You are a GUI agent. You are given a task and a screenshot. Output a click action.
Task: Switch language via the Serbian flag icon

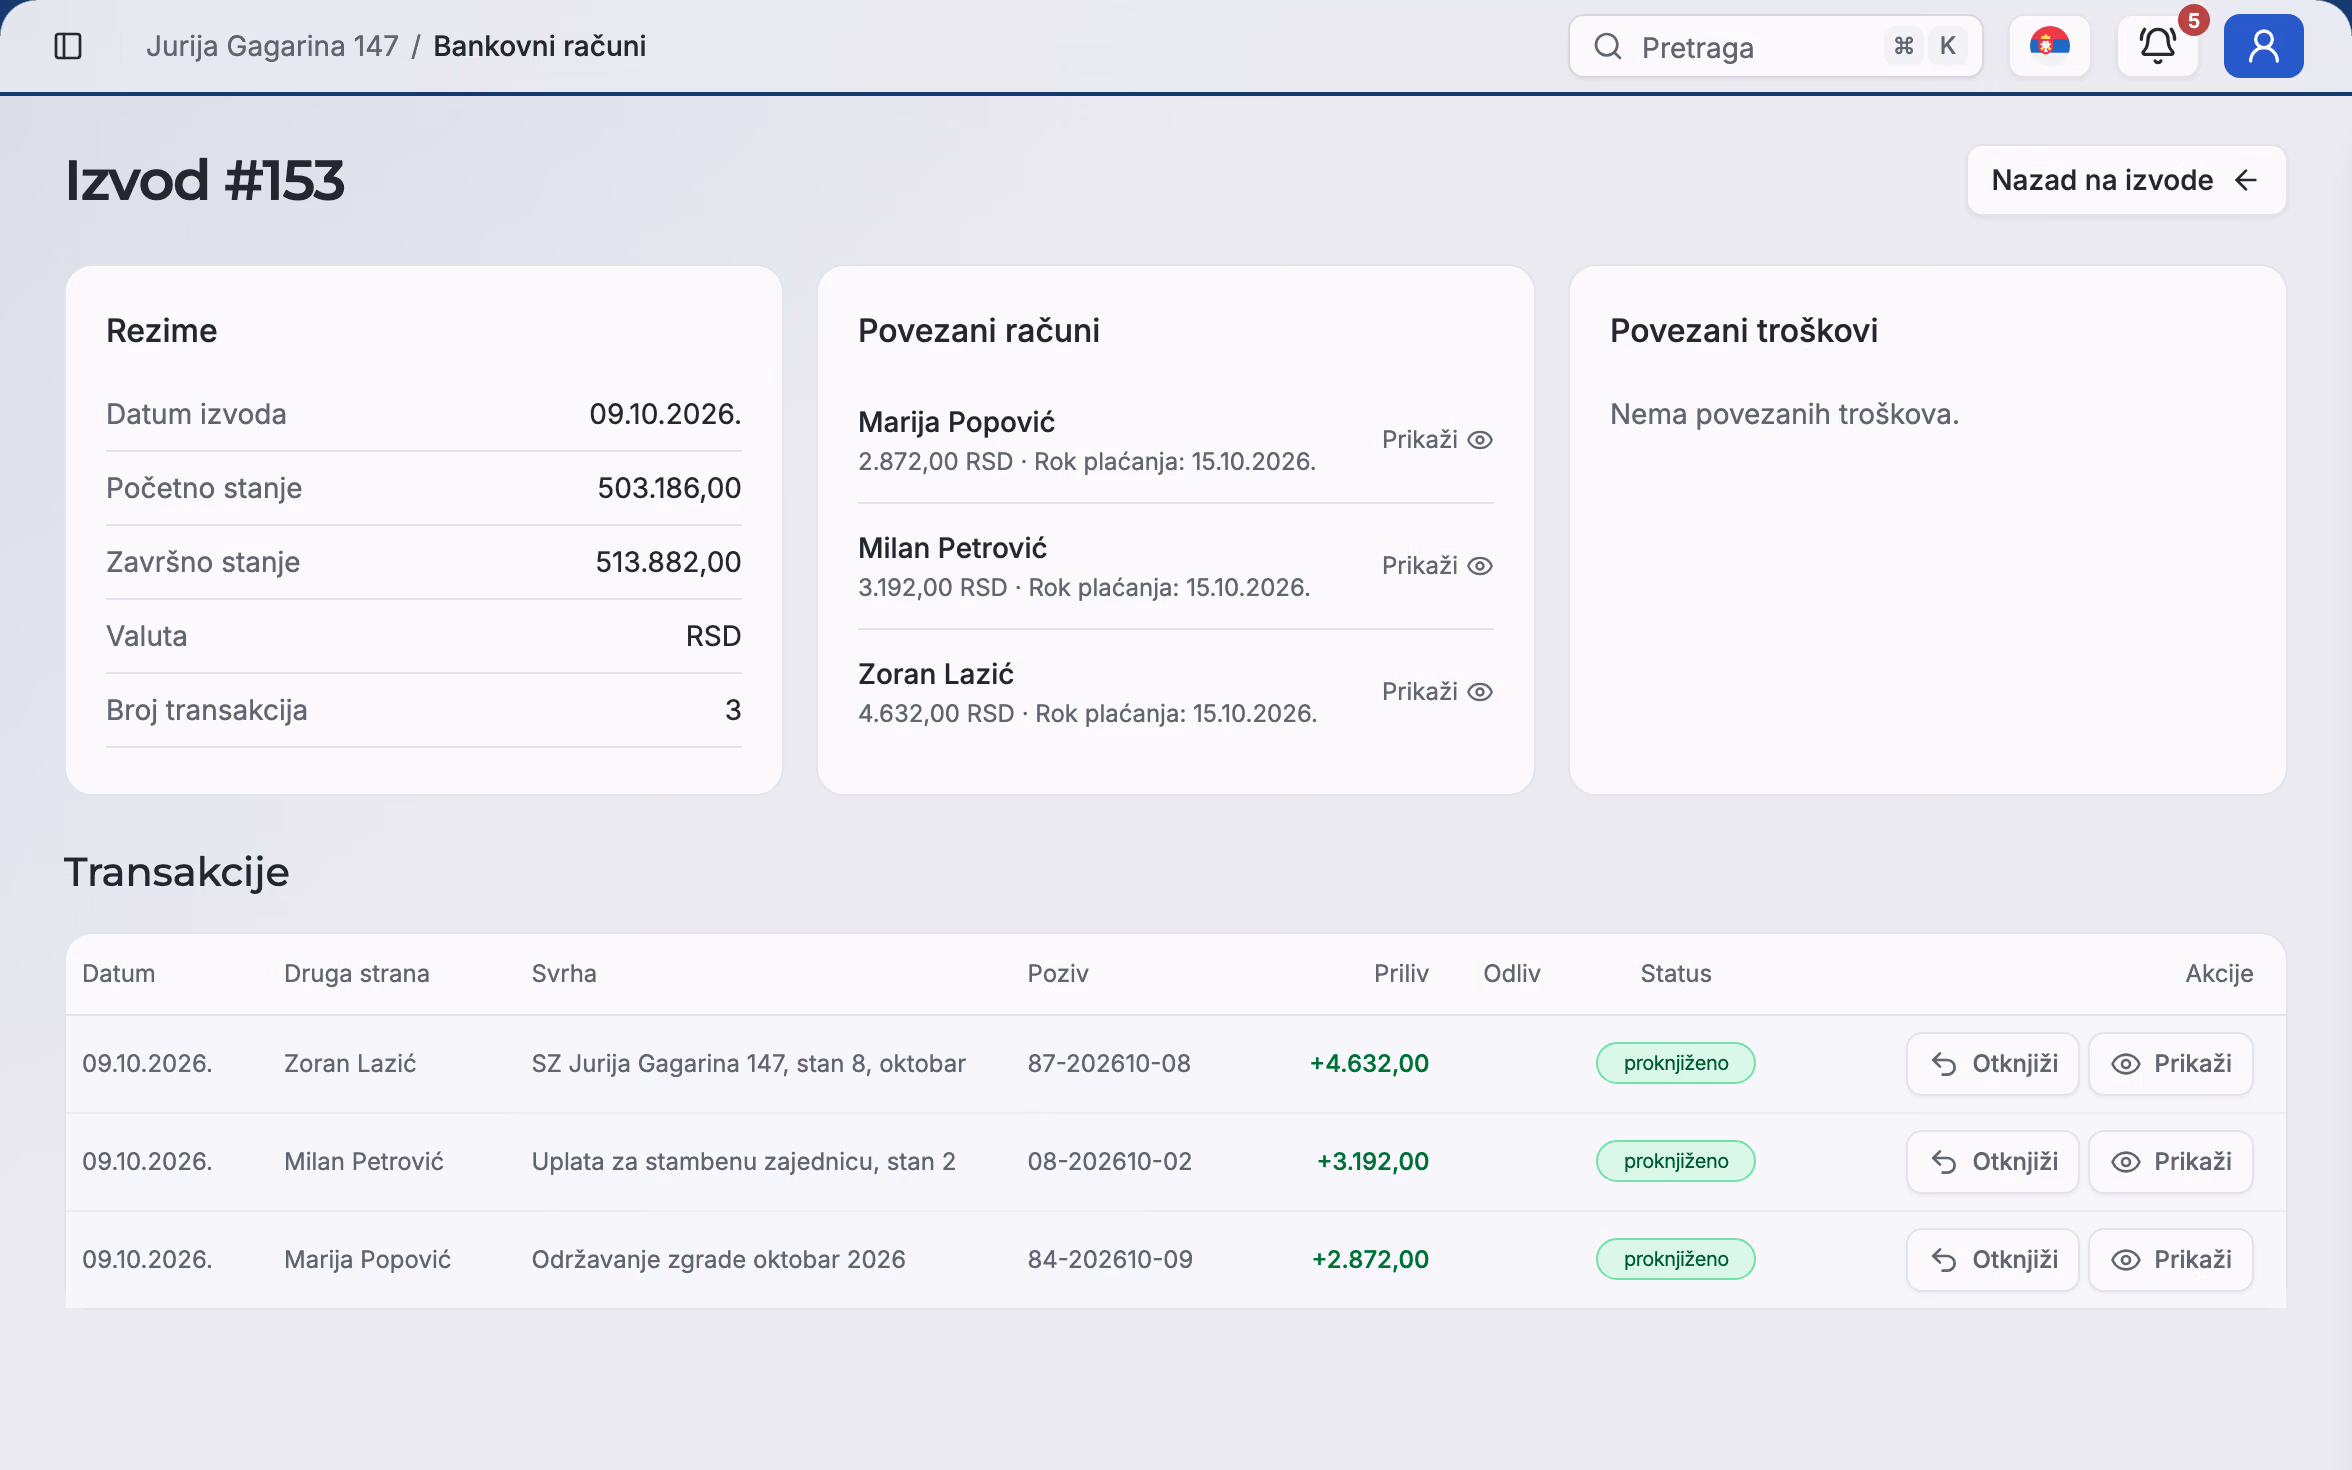point(2049,46)
